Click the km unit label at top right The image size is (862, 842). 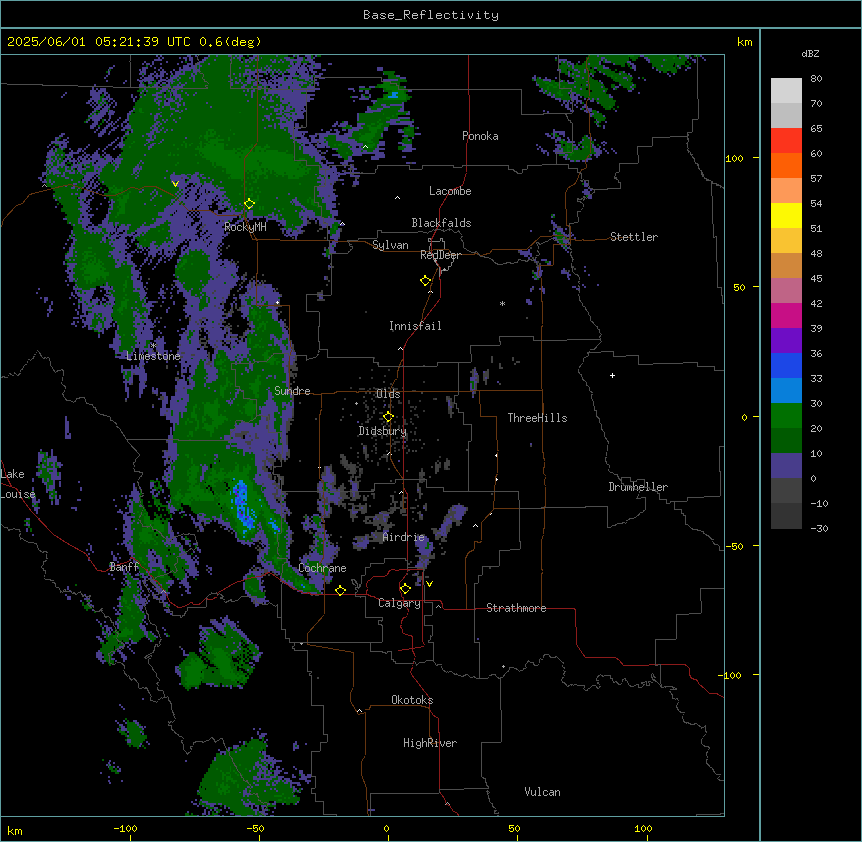pyautogui.click(x=745, y=42)
